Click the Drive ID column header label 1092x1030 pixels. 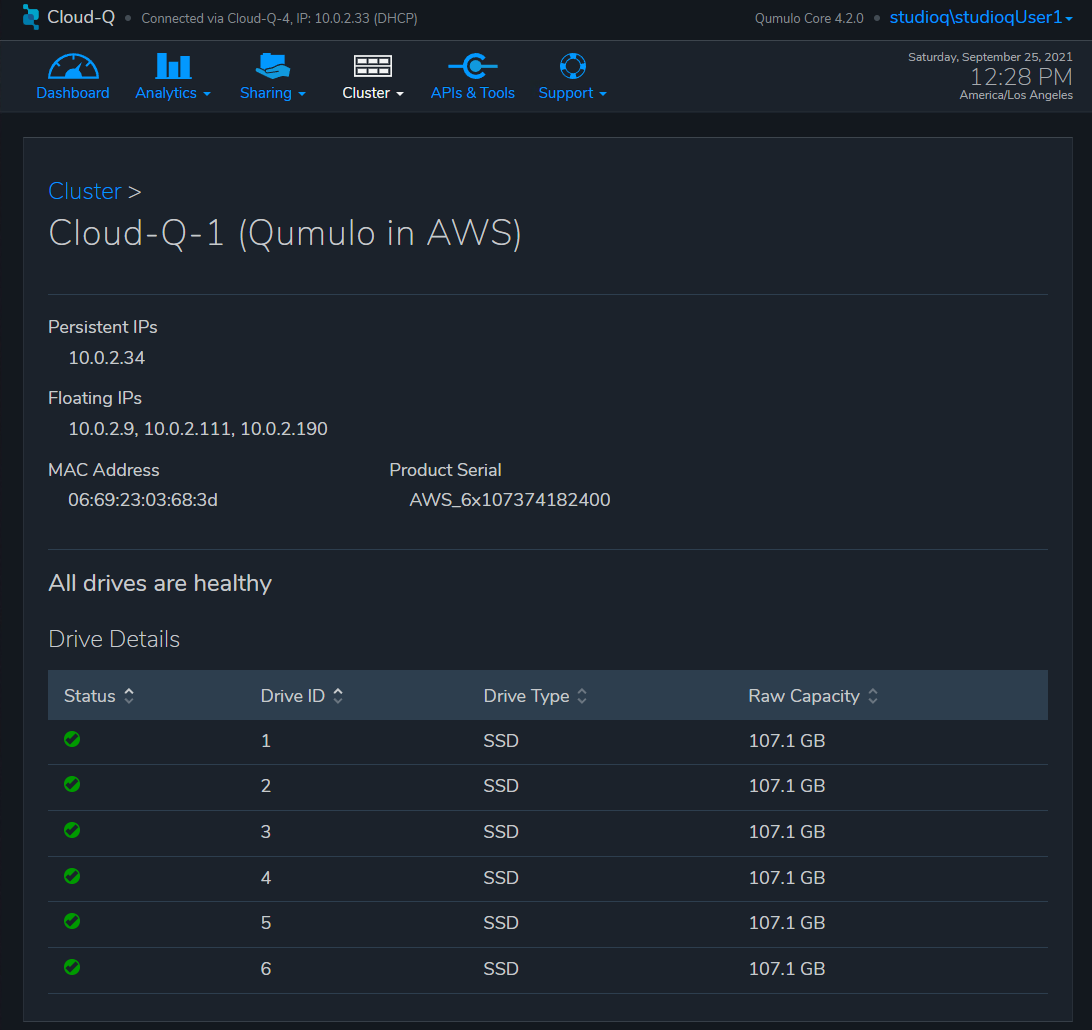point(292,696)
